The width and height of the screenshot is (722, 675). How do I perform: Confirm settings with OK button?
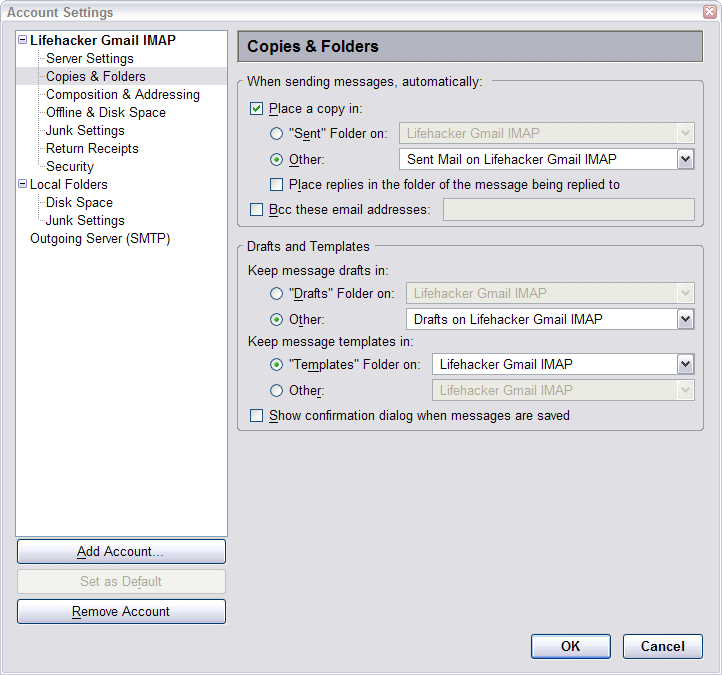tap(571, 646)
